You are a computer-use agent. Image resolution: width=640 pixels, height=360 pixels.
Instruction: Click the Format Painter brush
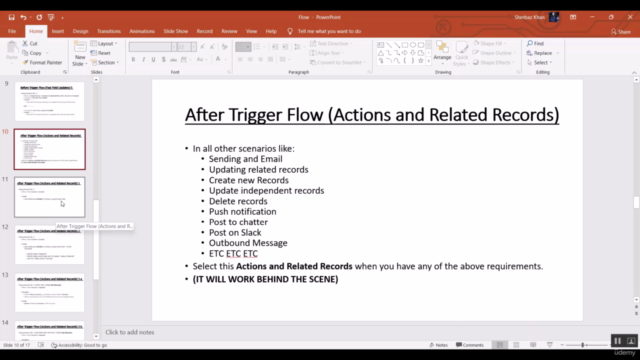25,62
